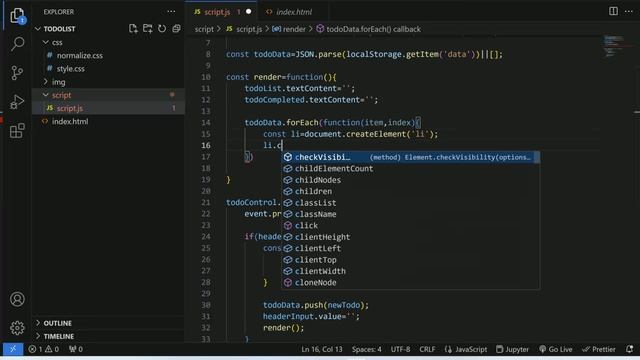Select the childElementCount suggestion
Screen dimensions: 640x360
[411, 169]
